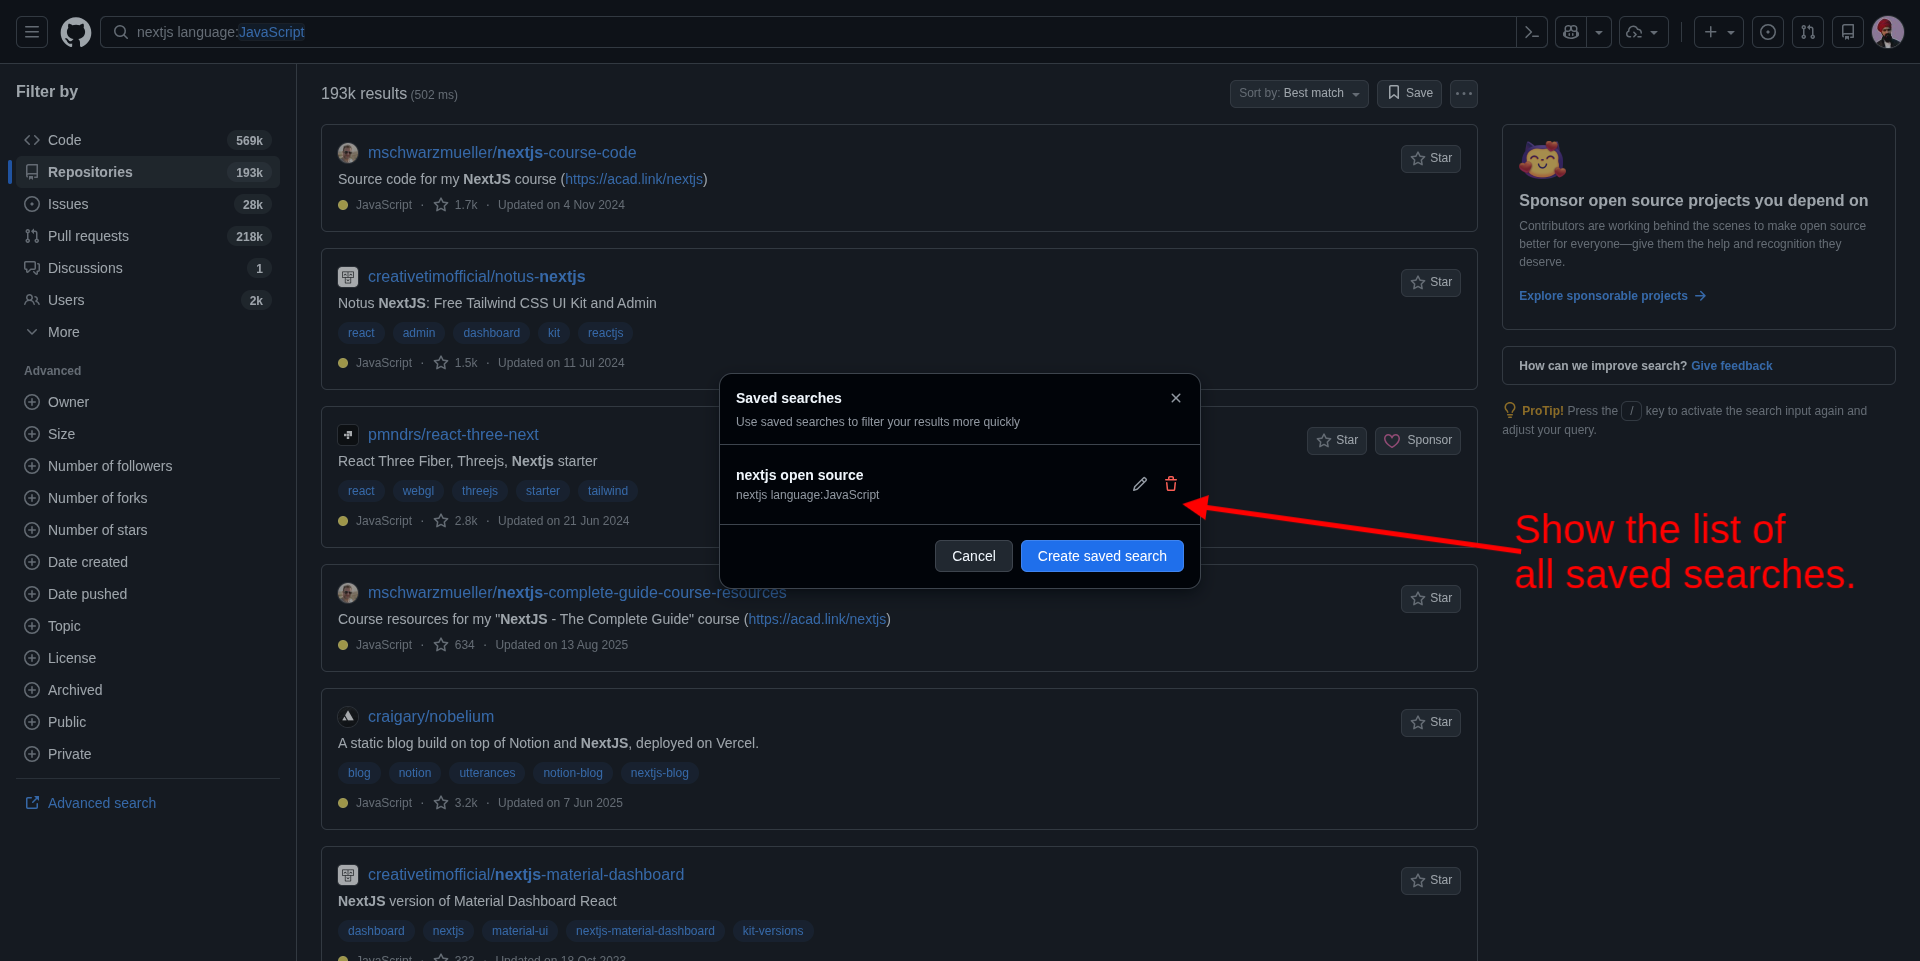Open the three-dot more options menu
1920x961 pixels.
point(1464,93)
